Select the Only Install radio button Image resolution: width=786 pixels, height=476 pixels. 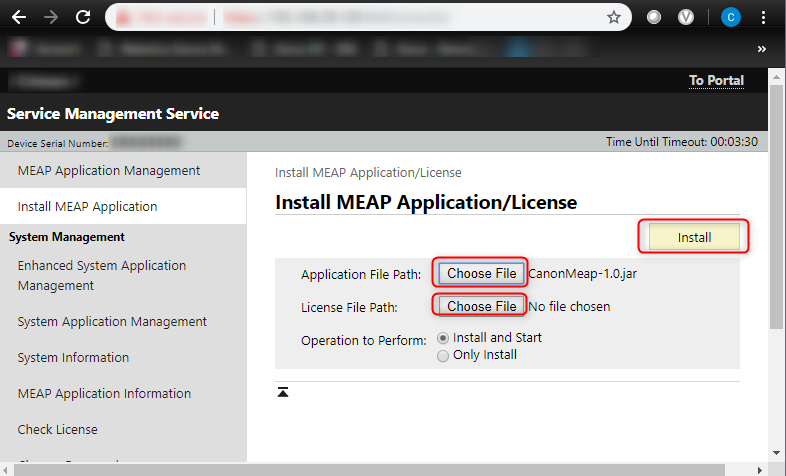pos(443,355)
